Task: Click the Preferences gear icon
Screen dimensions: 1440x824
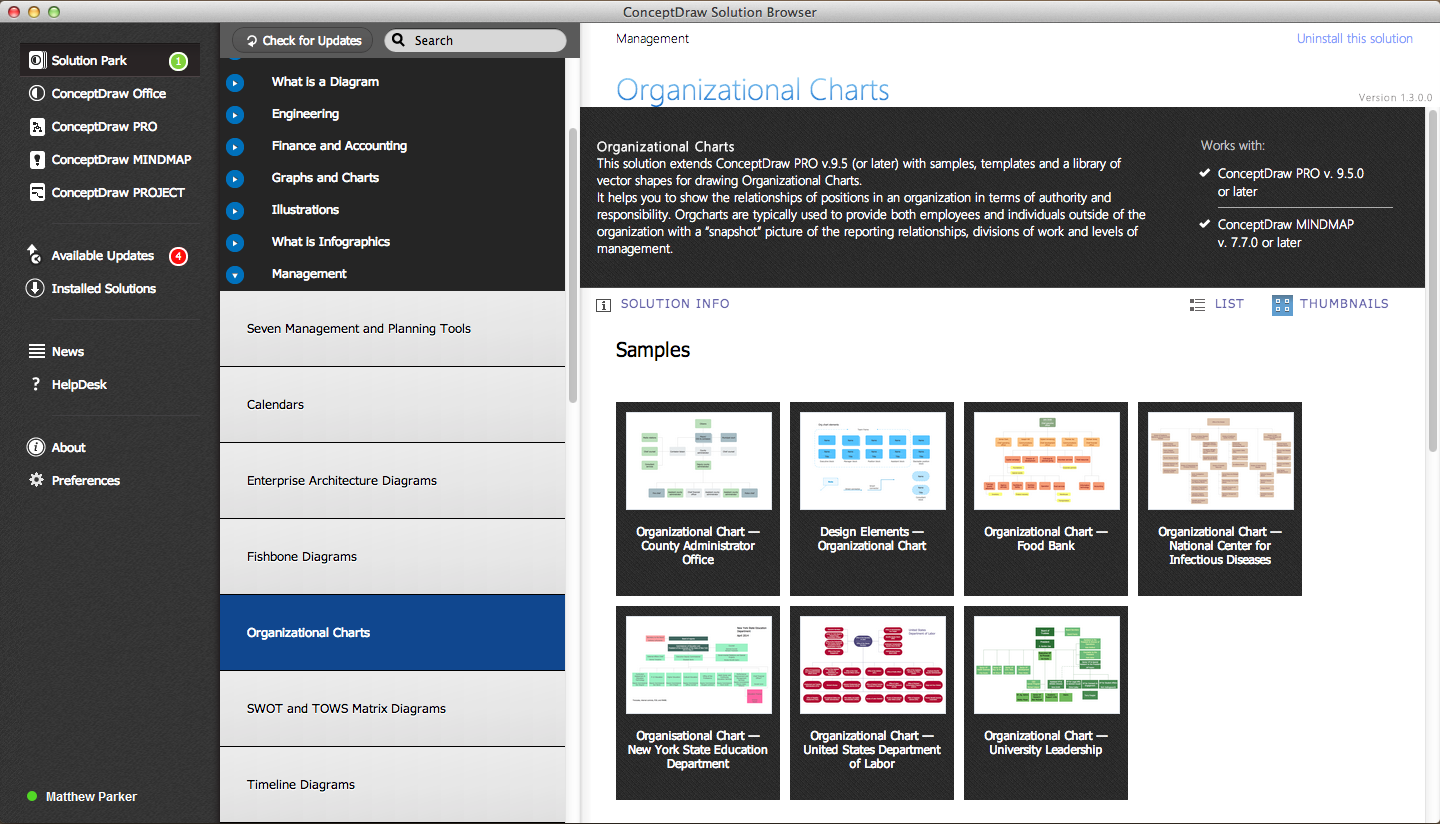Action: pyautogui.click(x=36, y=480)
